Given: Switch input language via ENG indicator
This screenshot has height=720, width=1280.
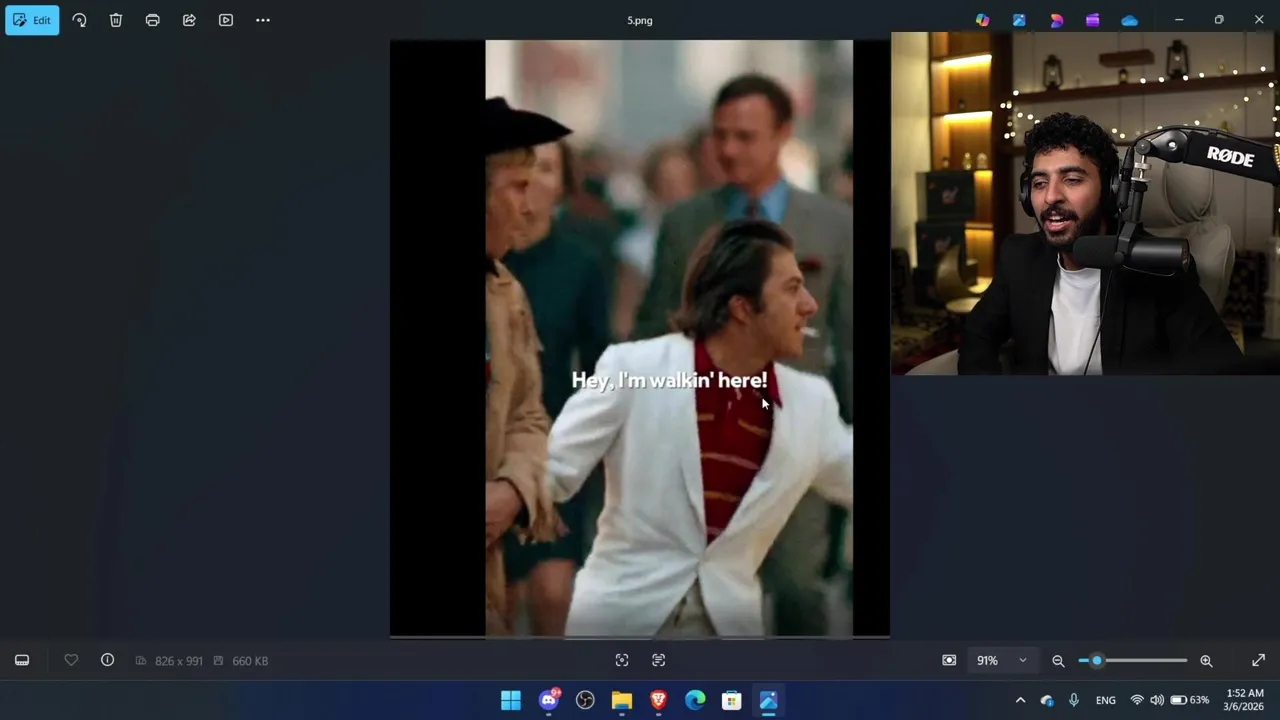Looking at the screenshot, I should (x=1106, y=700).
